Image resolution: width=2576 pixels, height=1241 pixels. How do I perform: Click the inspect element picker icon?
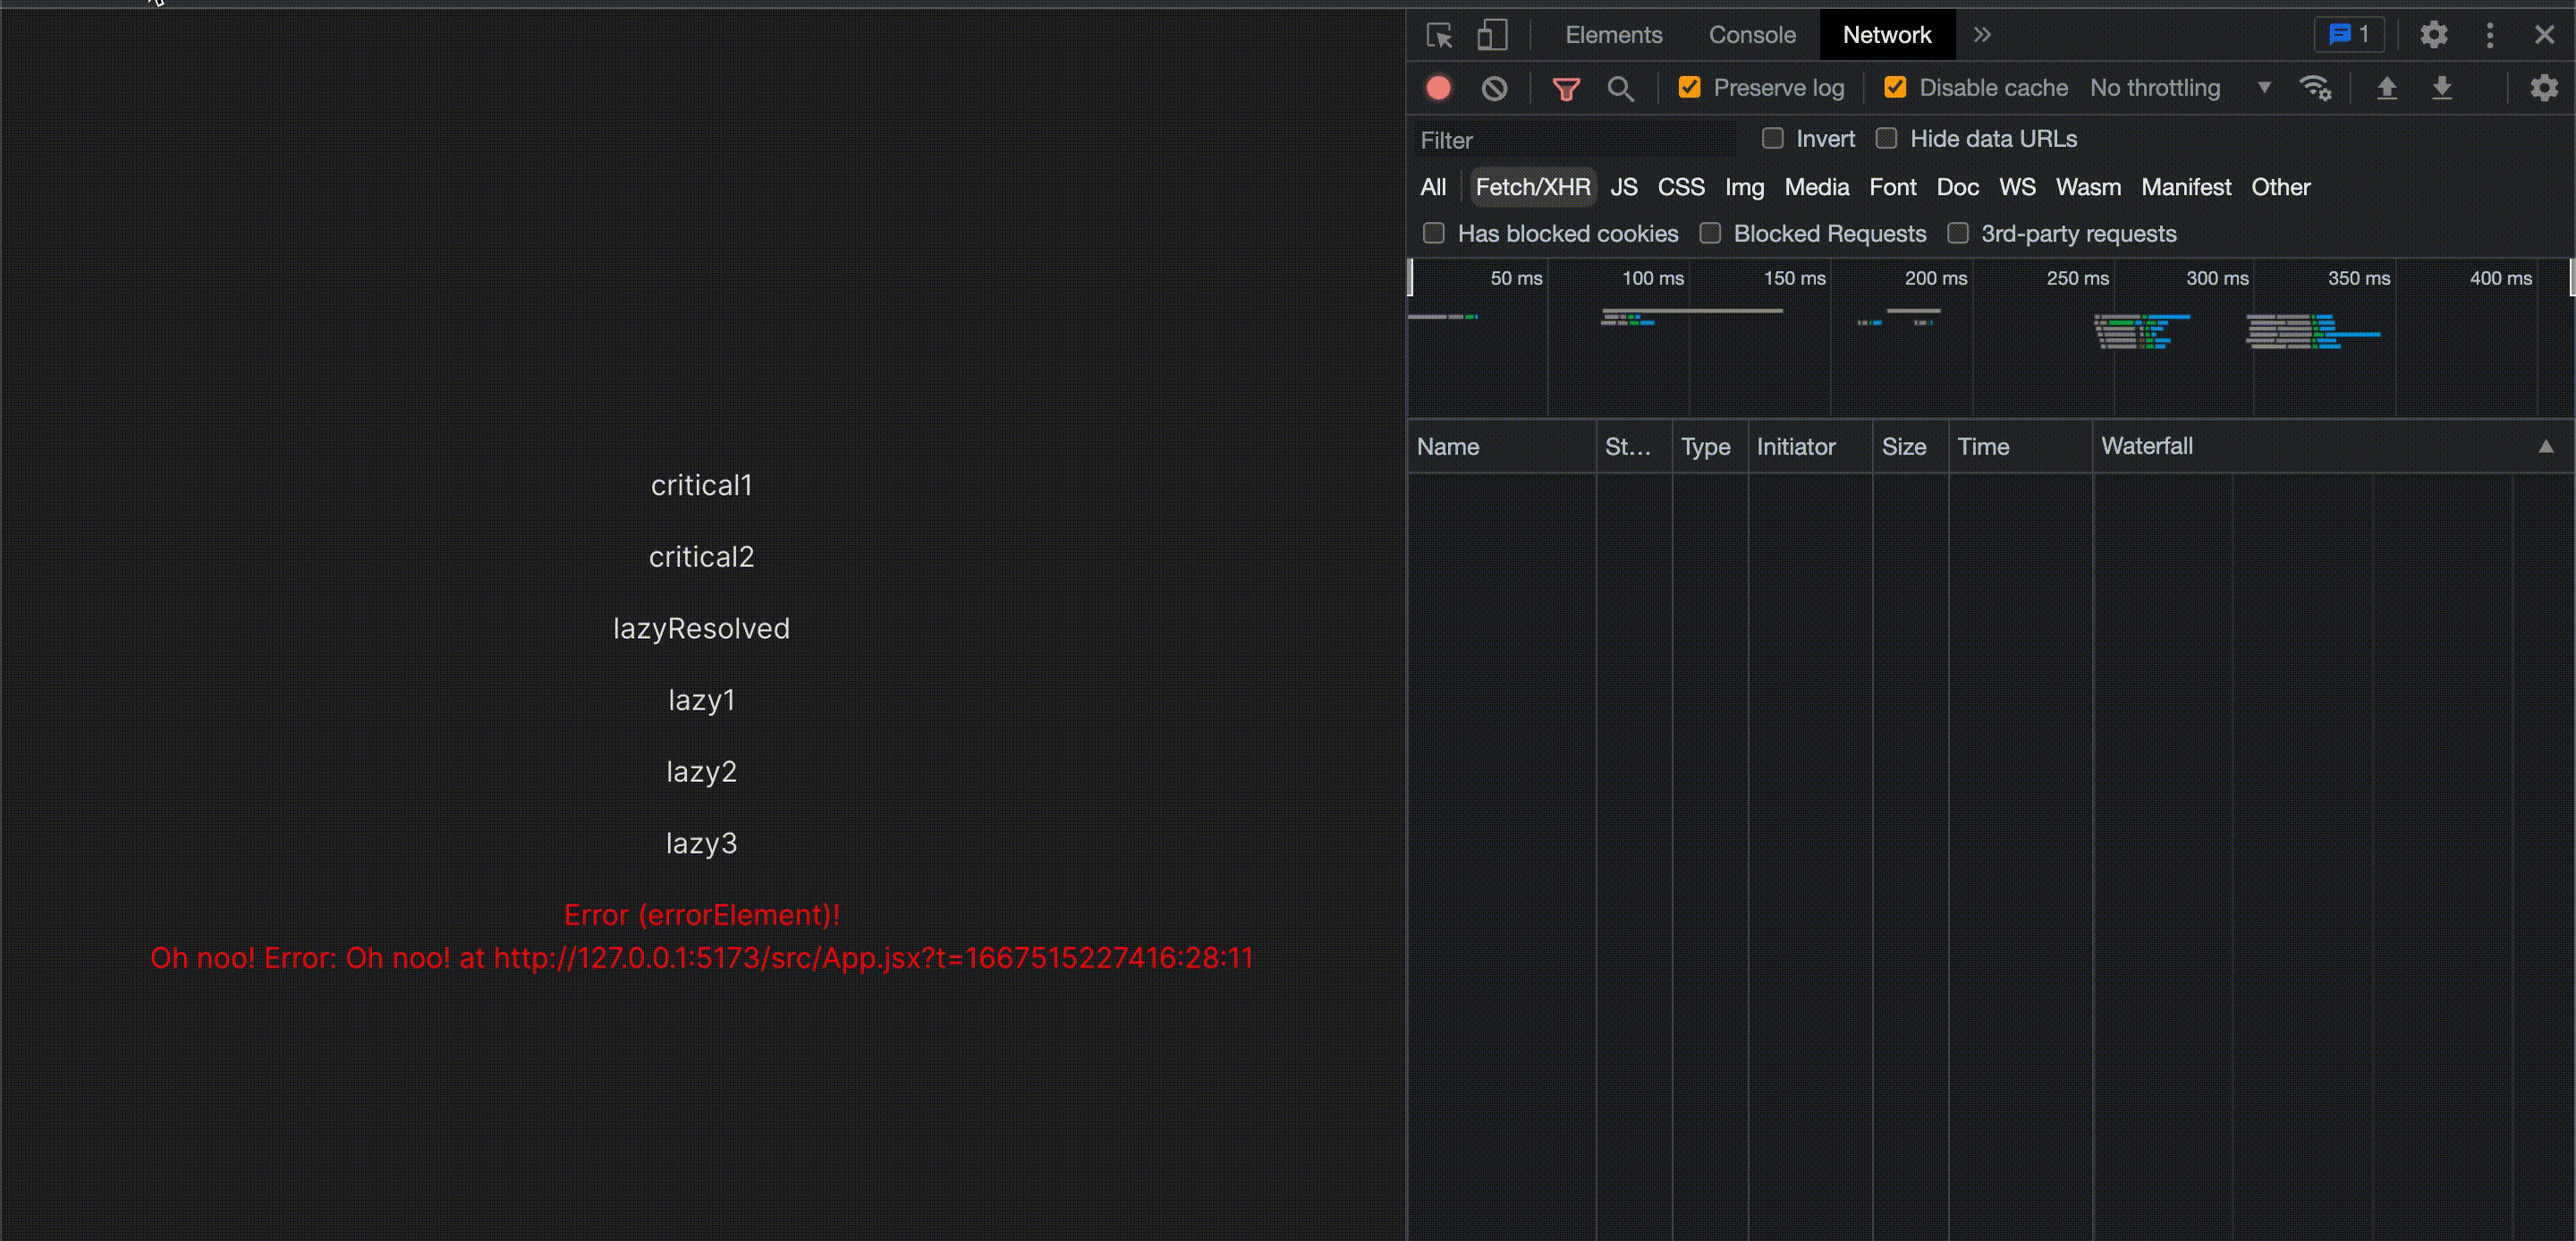click(x=1439, y=36)
